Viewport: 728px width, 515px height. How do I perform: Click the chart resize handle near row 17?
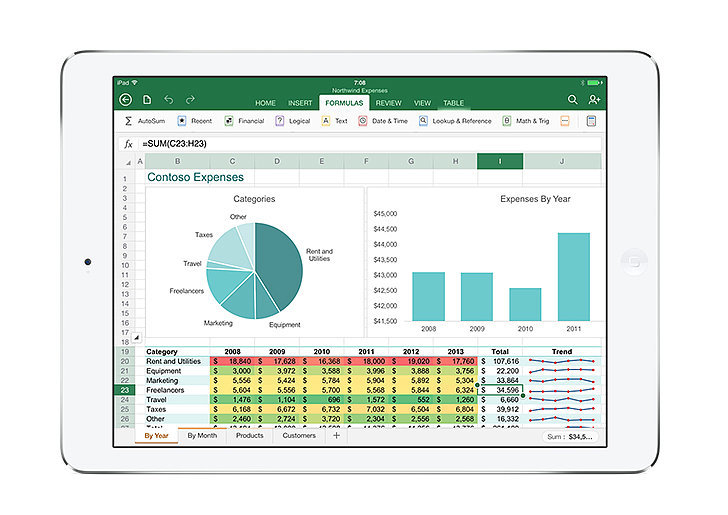[x=136, y=338]
